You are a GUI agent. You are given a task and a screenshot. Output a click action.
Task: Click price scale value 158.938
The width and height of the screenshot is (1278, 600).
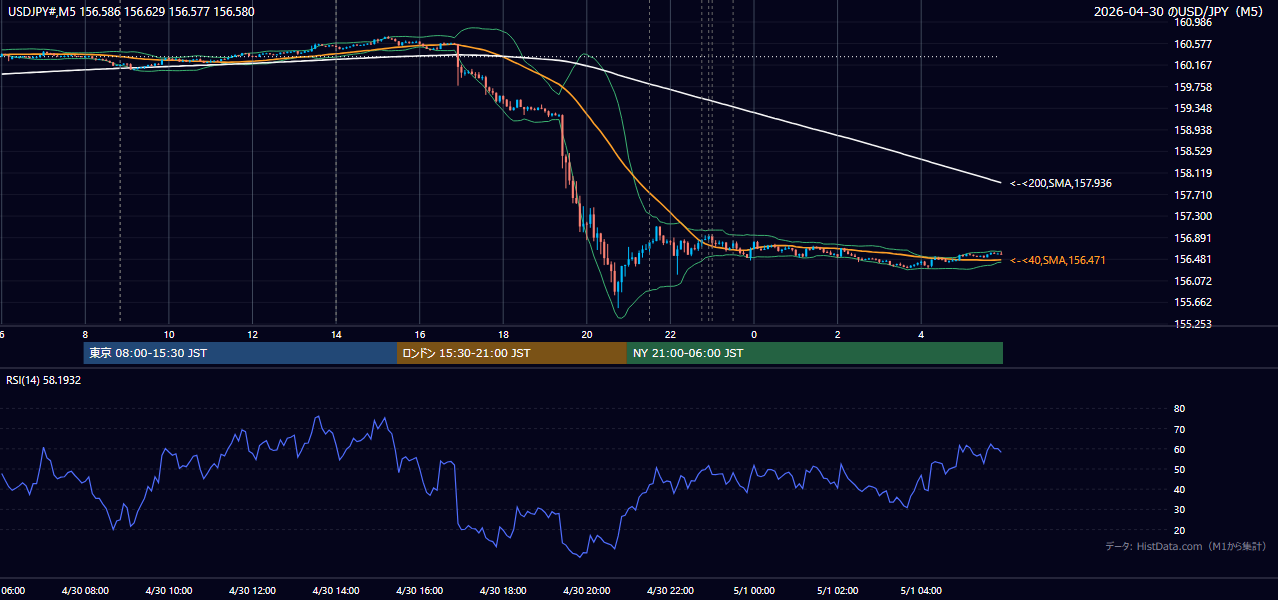tap(1193, 130)
